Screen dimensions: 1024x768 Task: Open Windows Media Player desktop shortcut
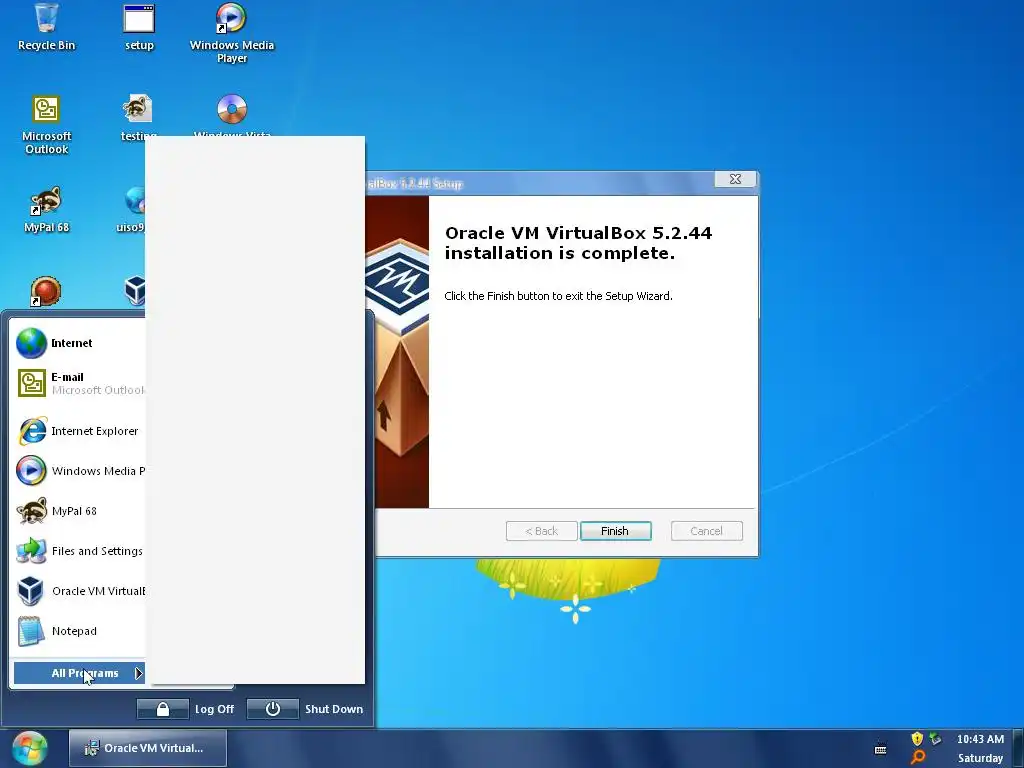[232, 33]
